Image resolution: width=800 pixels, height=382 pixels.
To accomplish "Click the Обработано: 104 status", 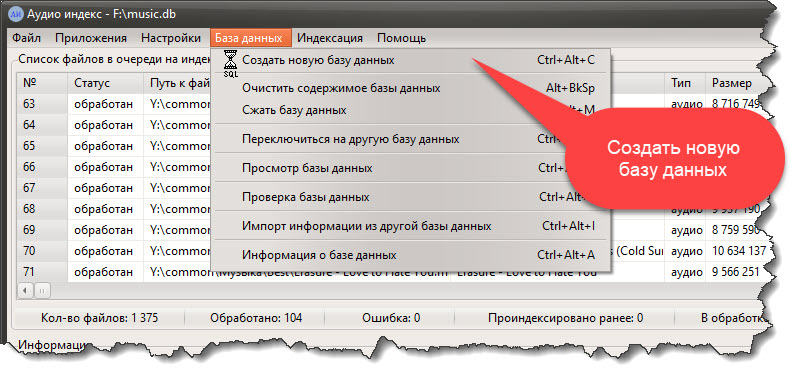I will tap(256, 318).
